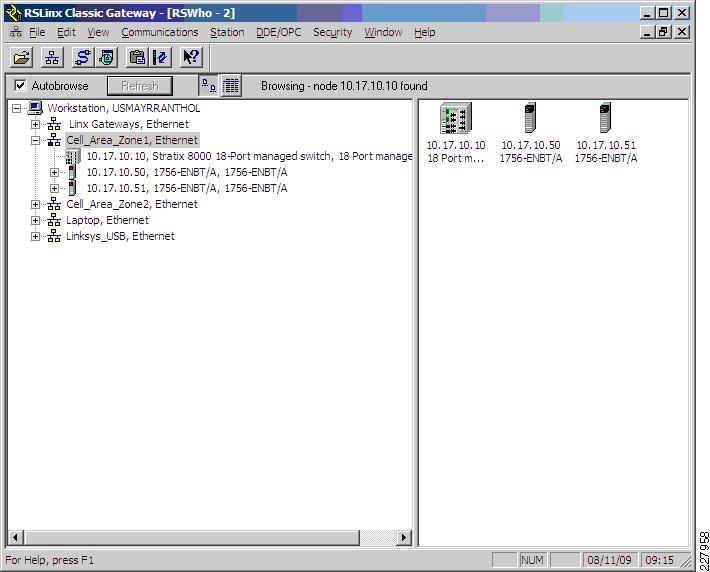Select Workstation, USMAYRRANTHOL tree label

[124, 108]
